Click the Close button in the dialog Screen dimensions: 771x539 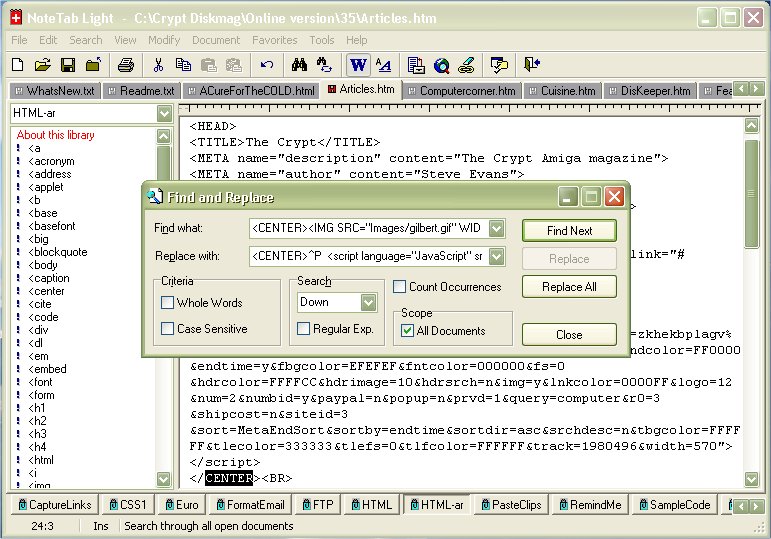(569, 334)
